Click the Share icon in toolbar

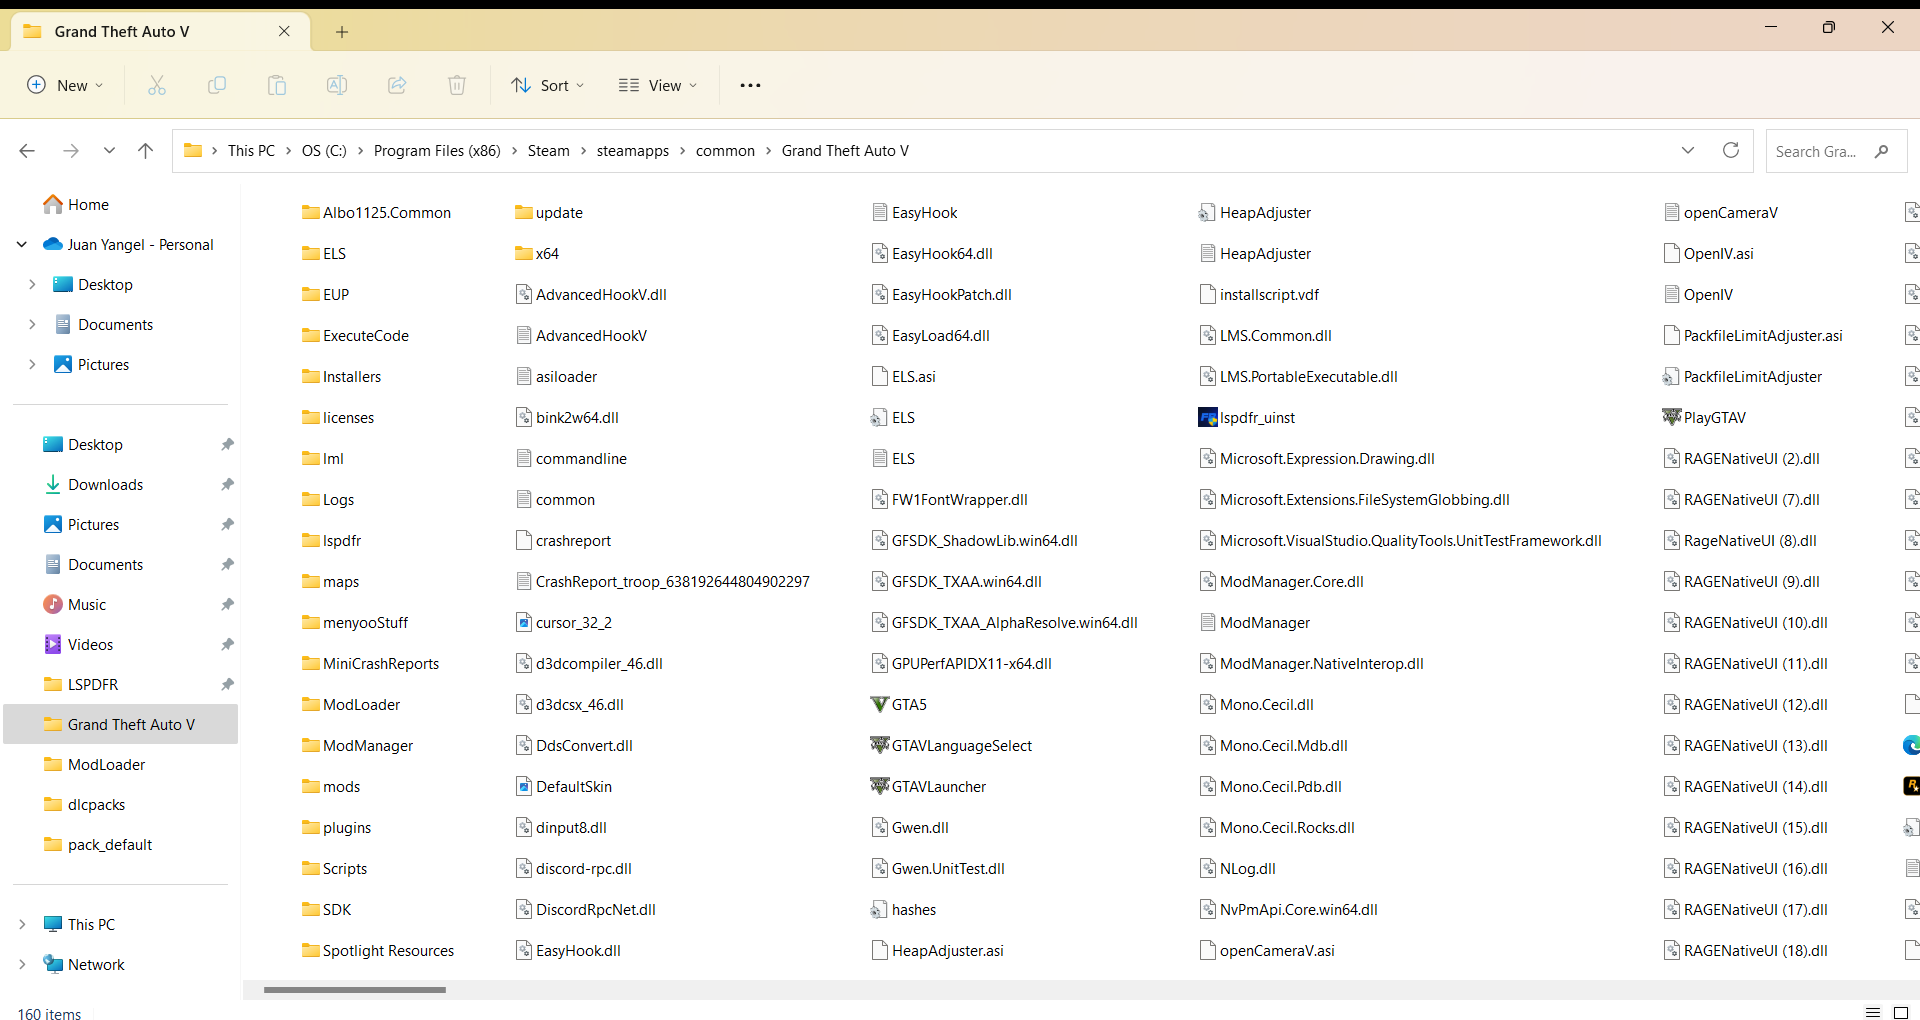(x=397, y=86)
